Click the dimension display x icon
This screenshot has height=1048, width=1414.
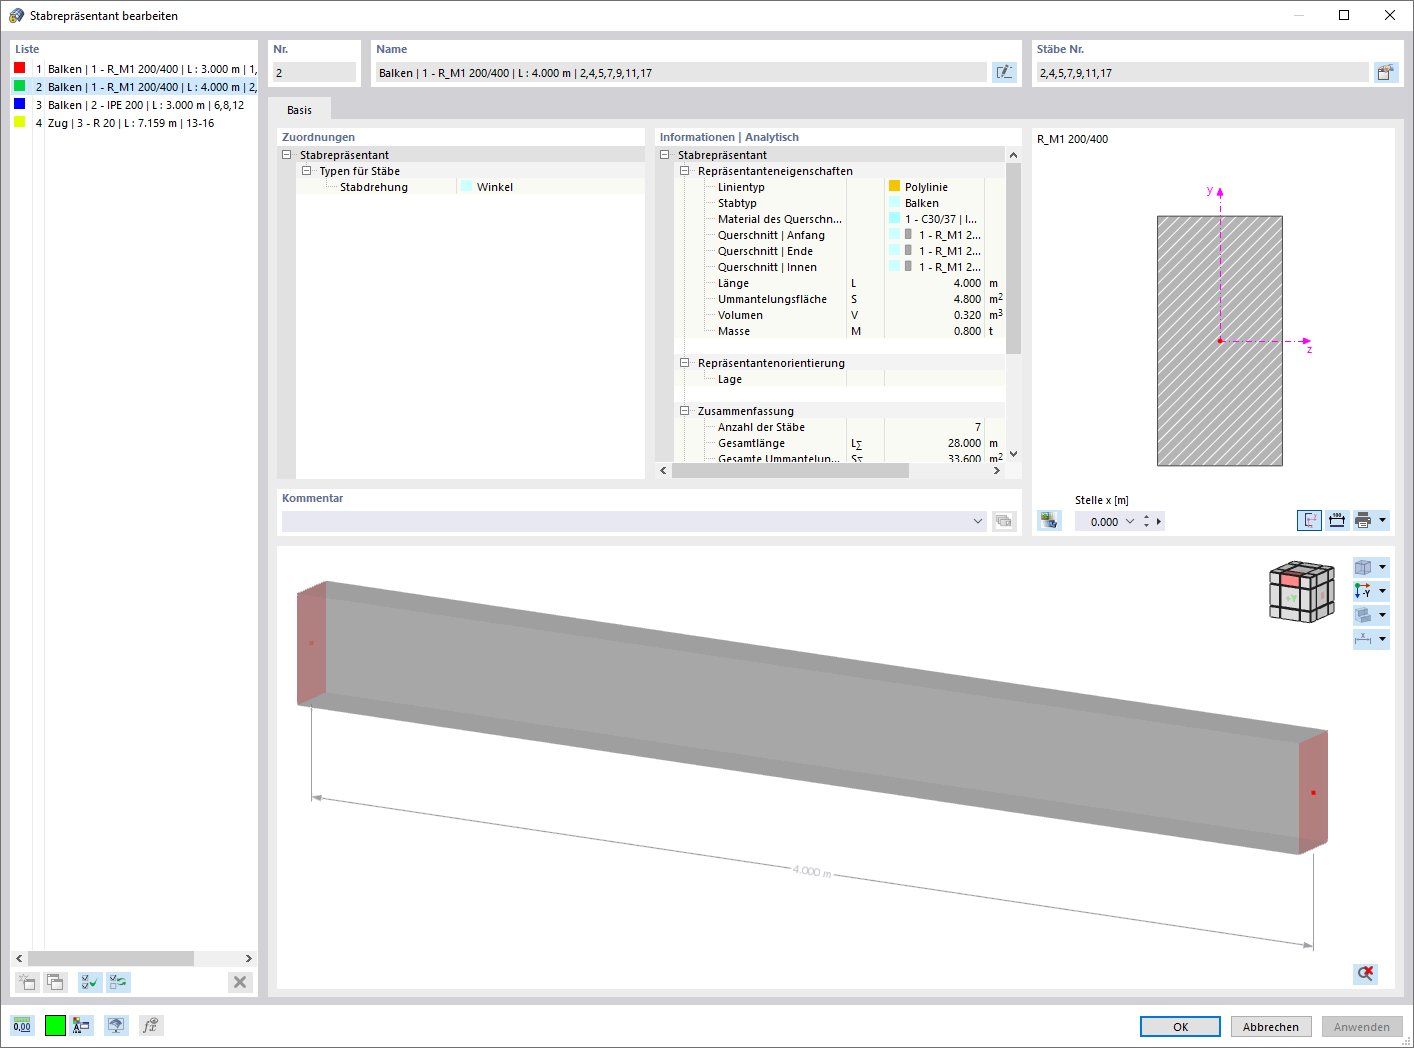pos(1363,639)
